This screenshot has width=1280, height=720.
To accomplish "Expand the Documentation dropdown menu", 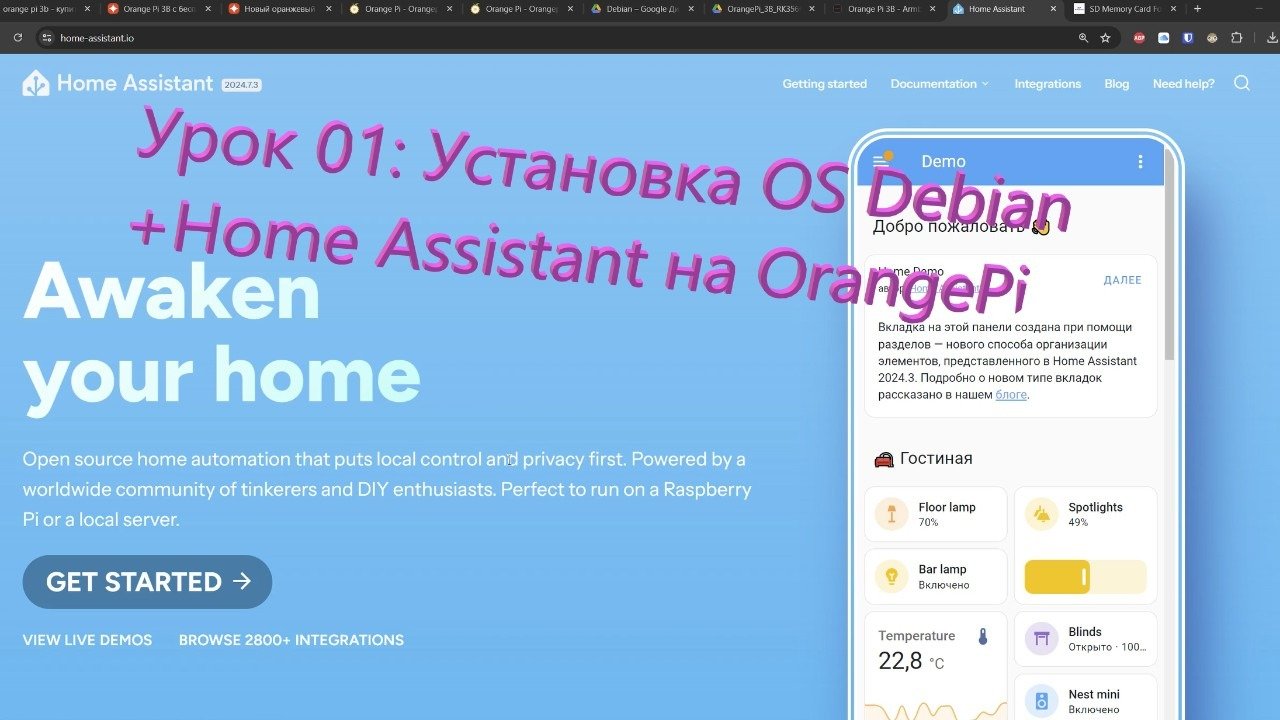I will pos(940,84).
